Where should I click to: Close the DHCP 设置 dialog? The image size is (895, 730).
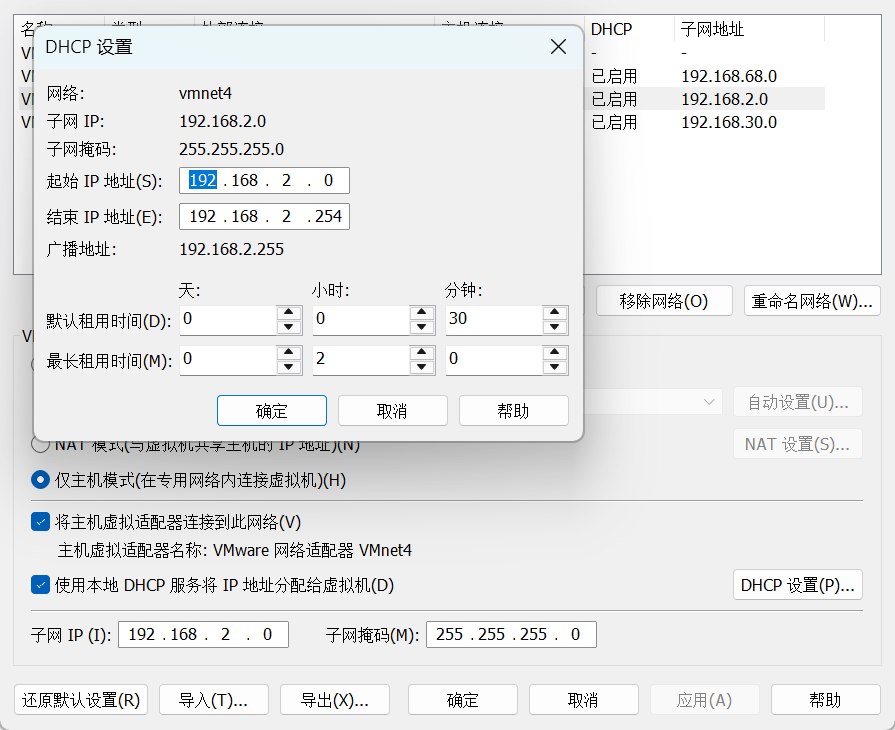point(558,47)
